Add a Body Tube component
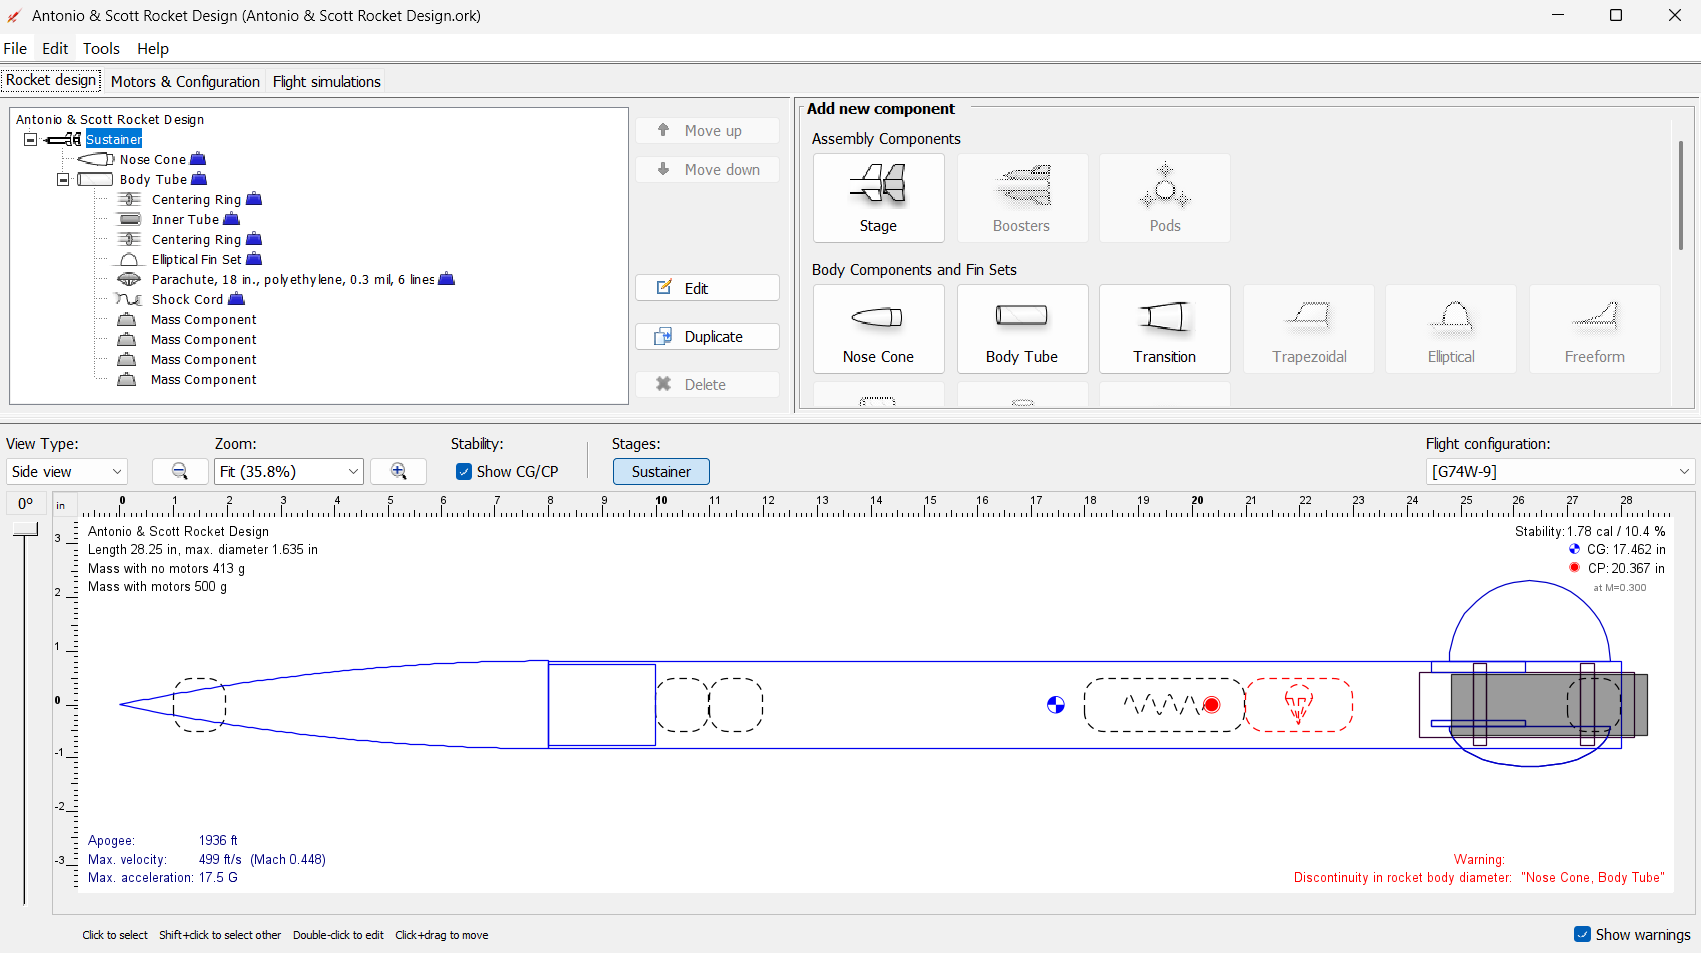 (x=1021, y=329)
